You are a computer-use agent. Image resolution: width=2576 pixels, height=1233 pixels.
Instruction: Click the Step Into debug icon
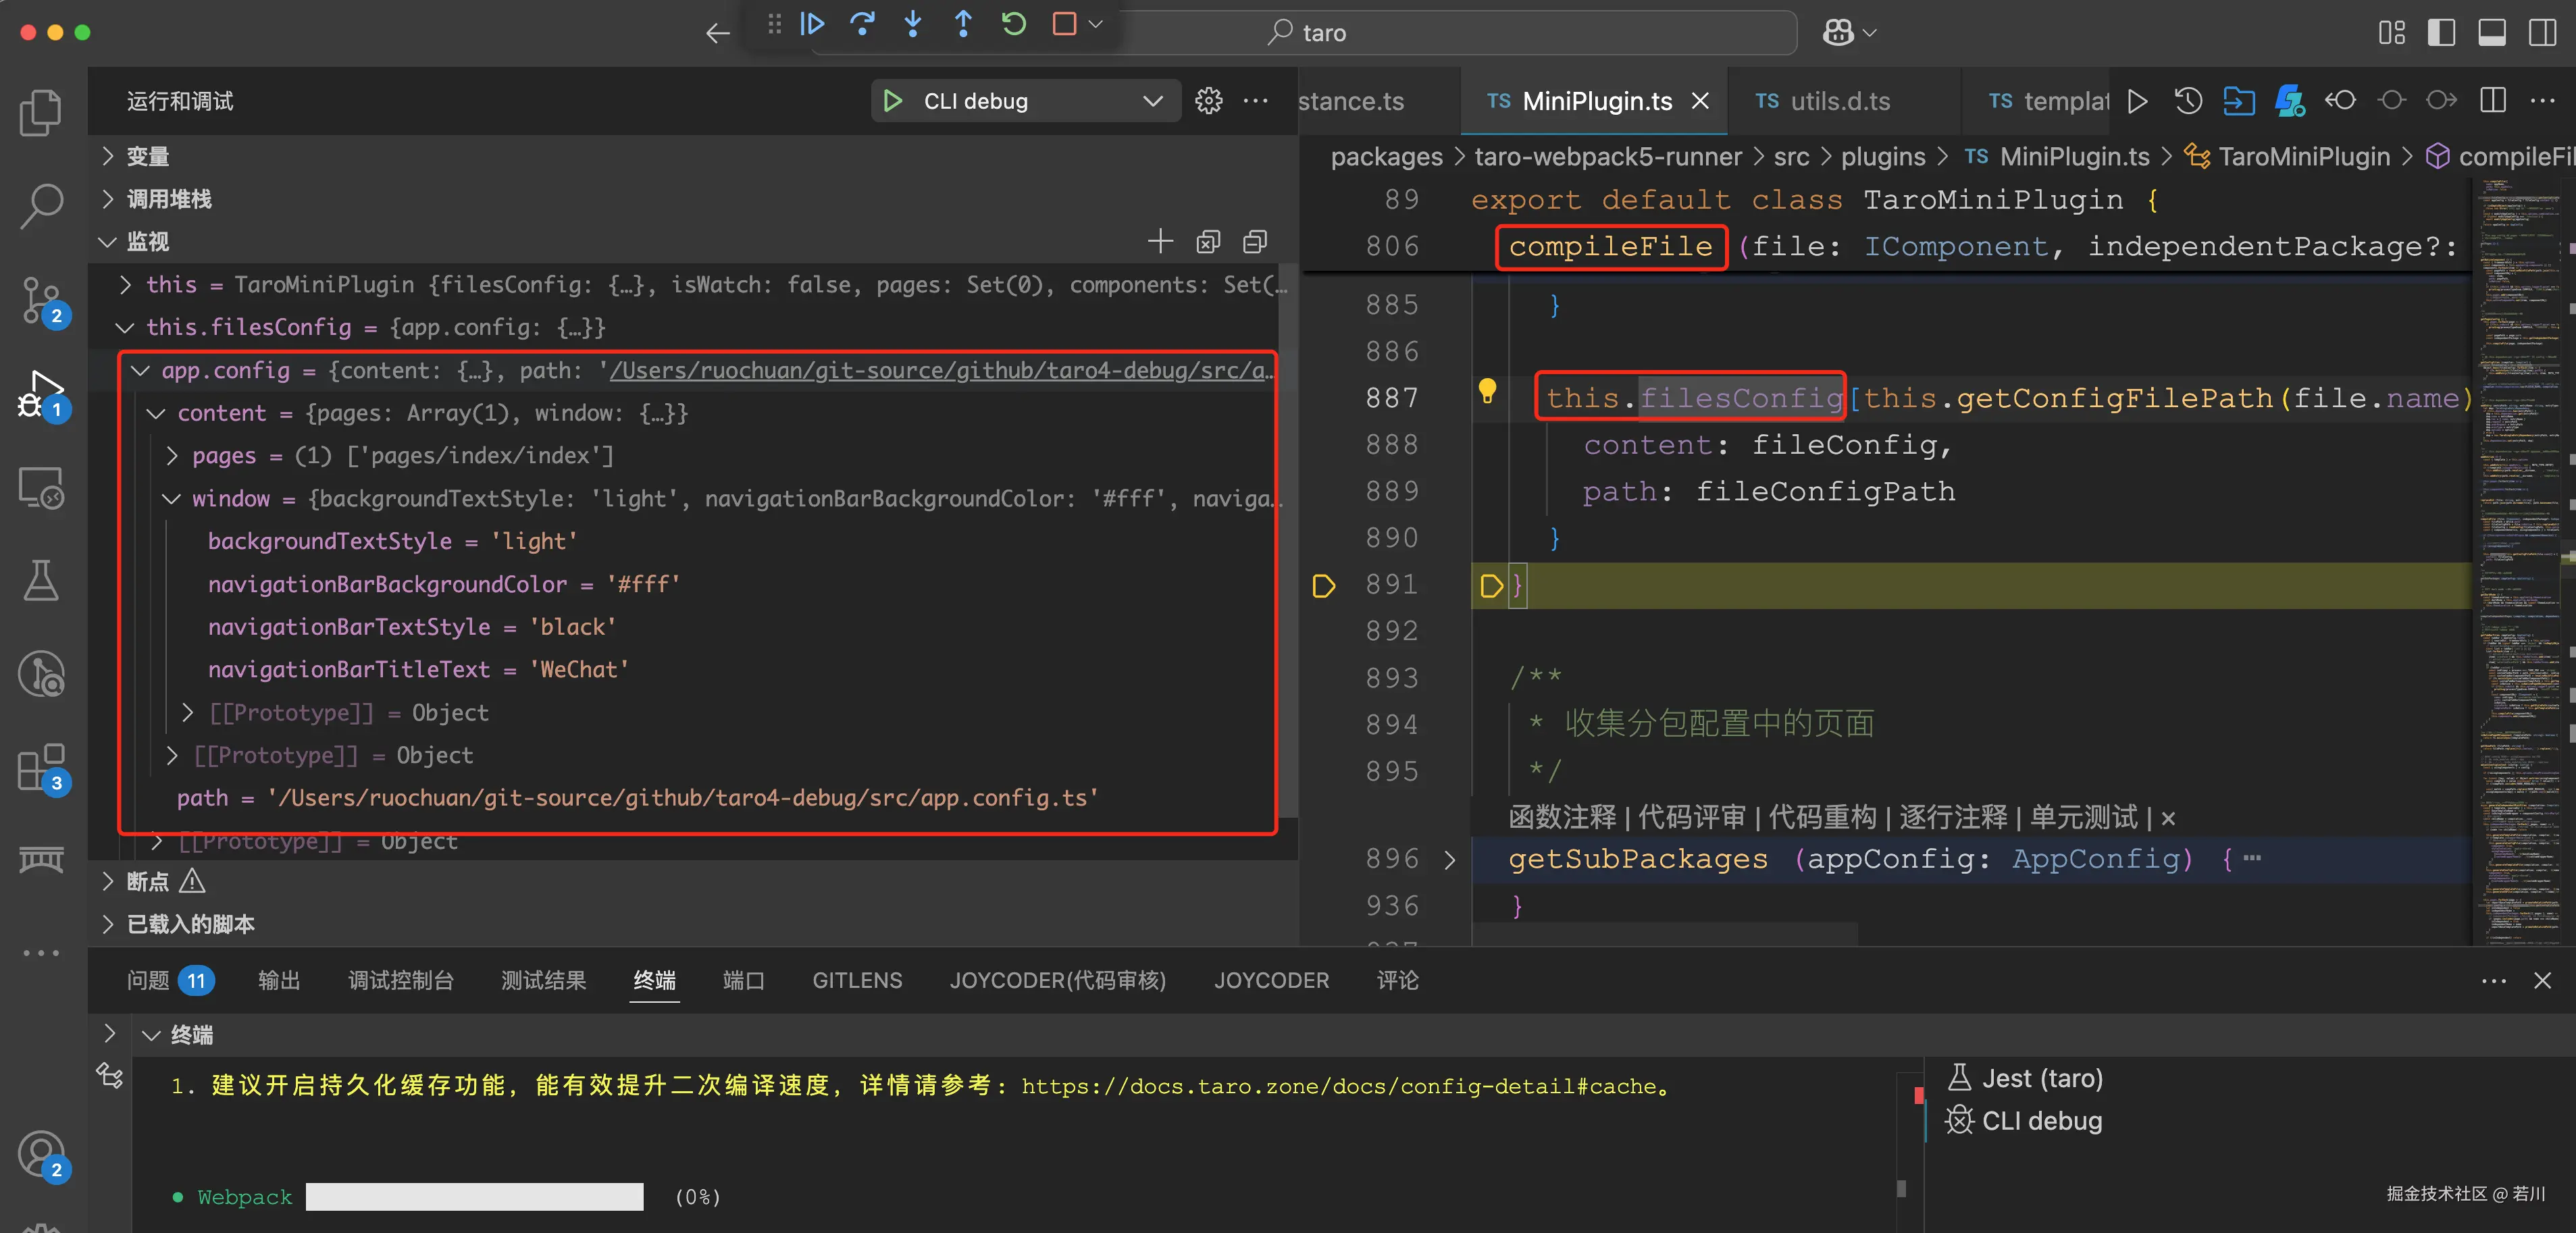tap(912, 24)
